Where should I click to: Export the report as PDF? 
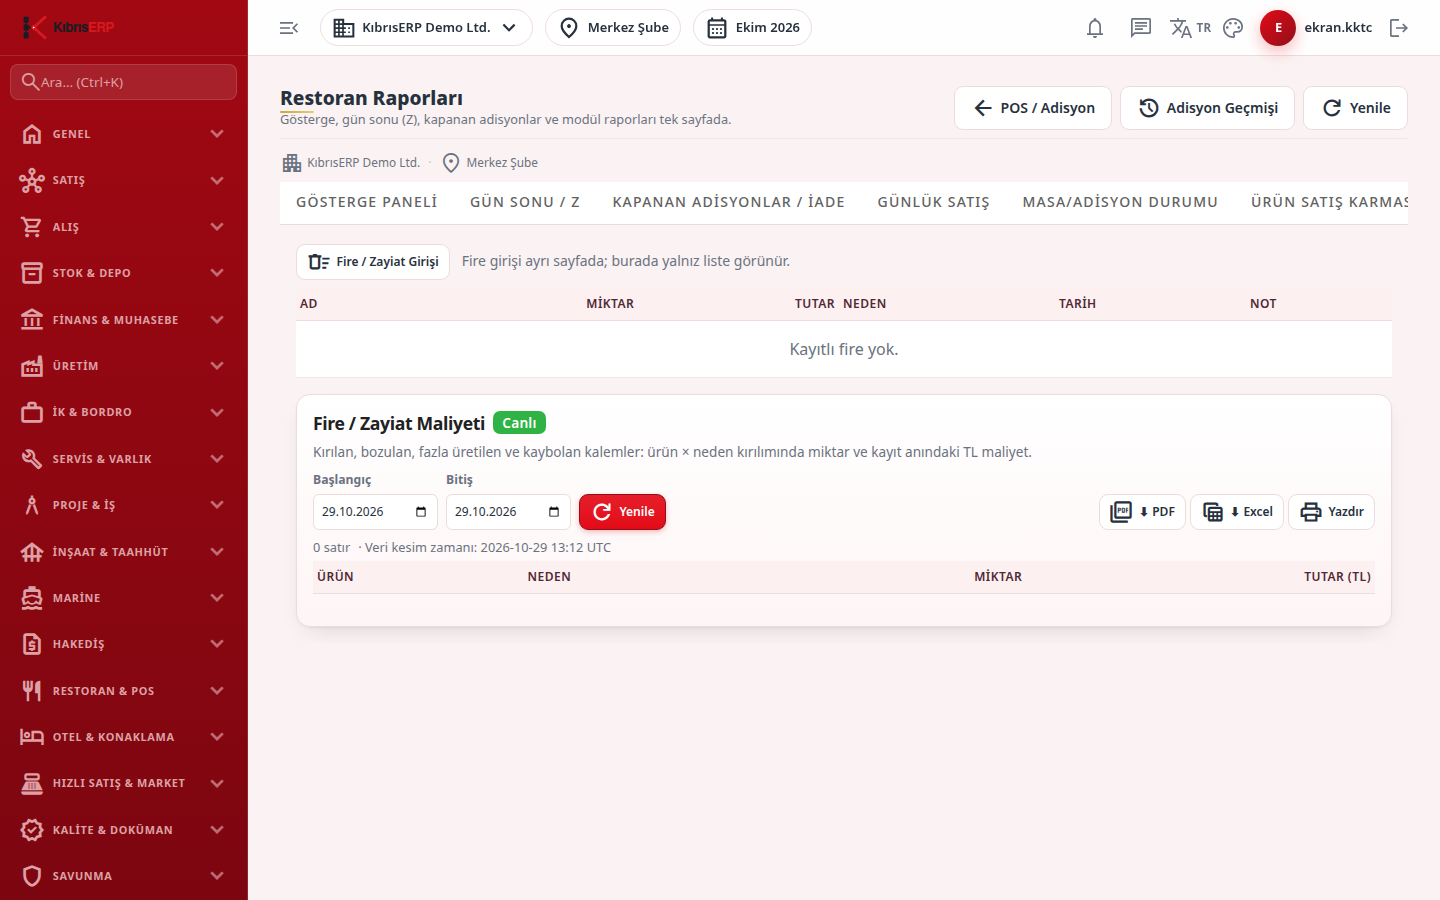(1142, 512)
